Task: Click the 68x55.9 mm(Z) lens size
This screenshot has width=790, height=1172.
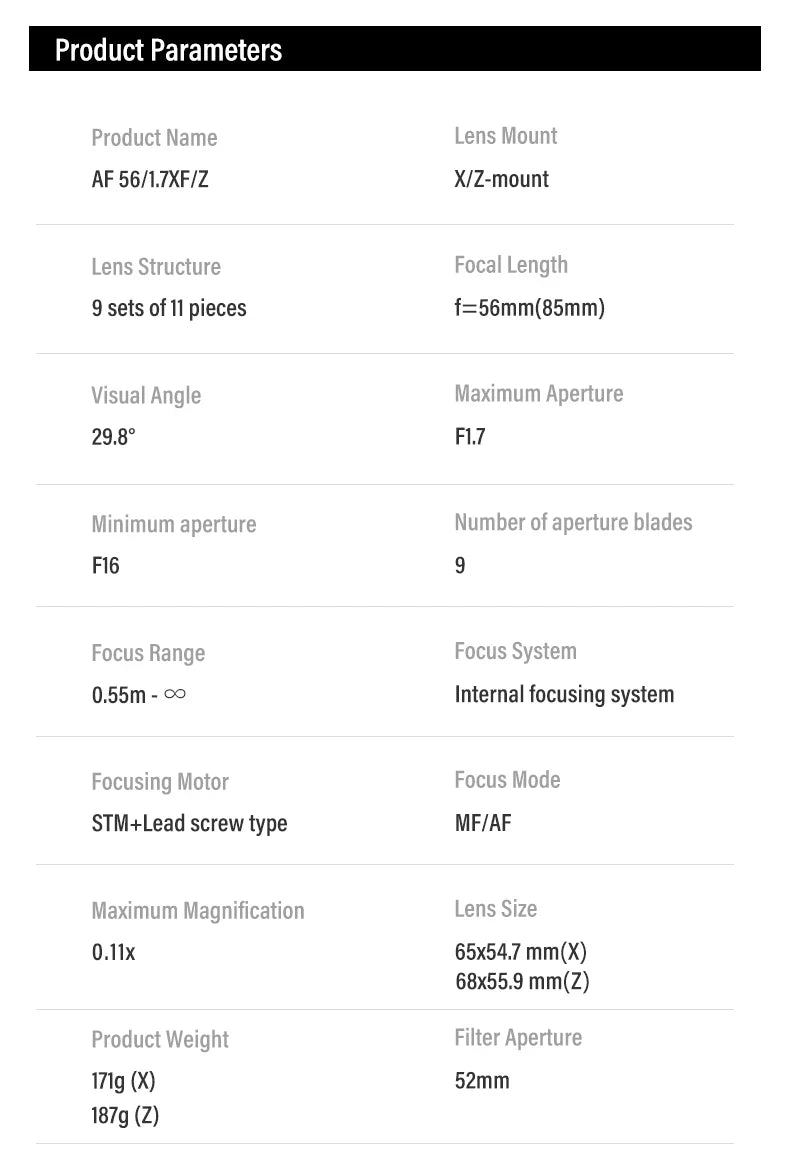Action: [x=522, y=982]
